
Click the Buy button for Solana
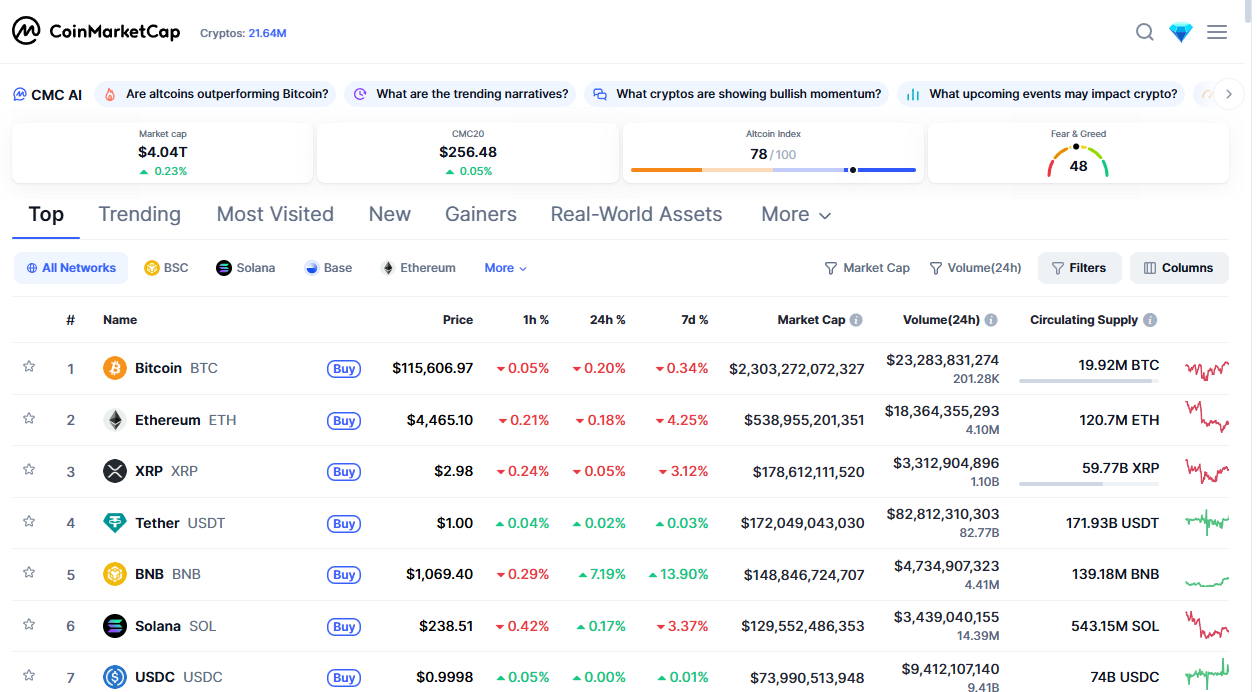point(344,626)
